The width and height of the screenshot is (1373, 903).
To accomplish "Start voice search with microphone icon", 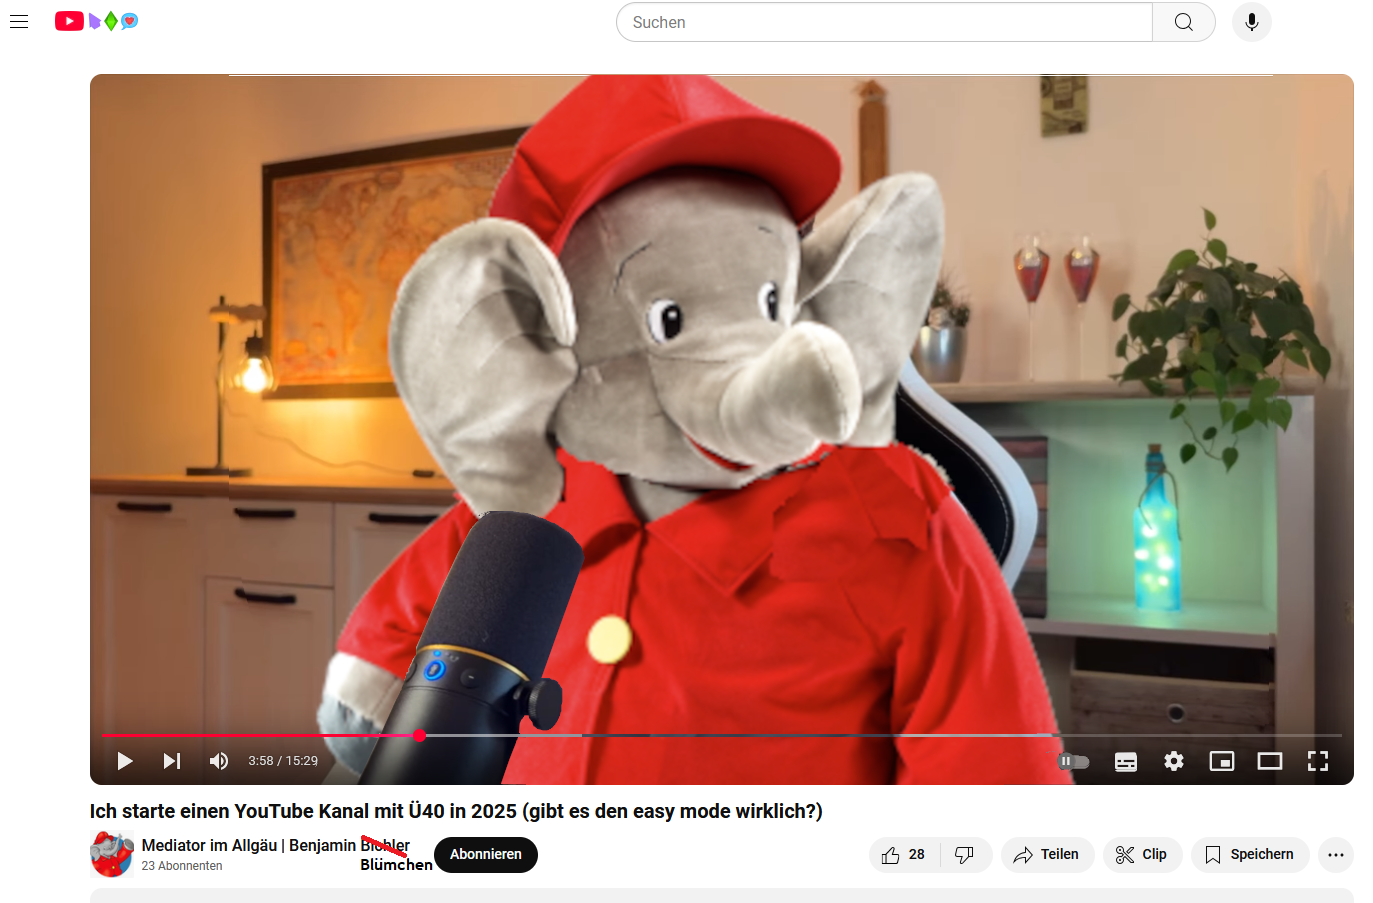I will click(x=1251, y=22).
